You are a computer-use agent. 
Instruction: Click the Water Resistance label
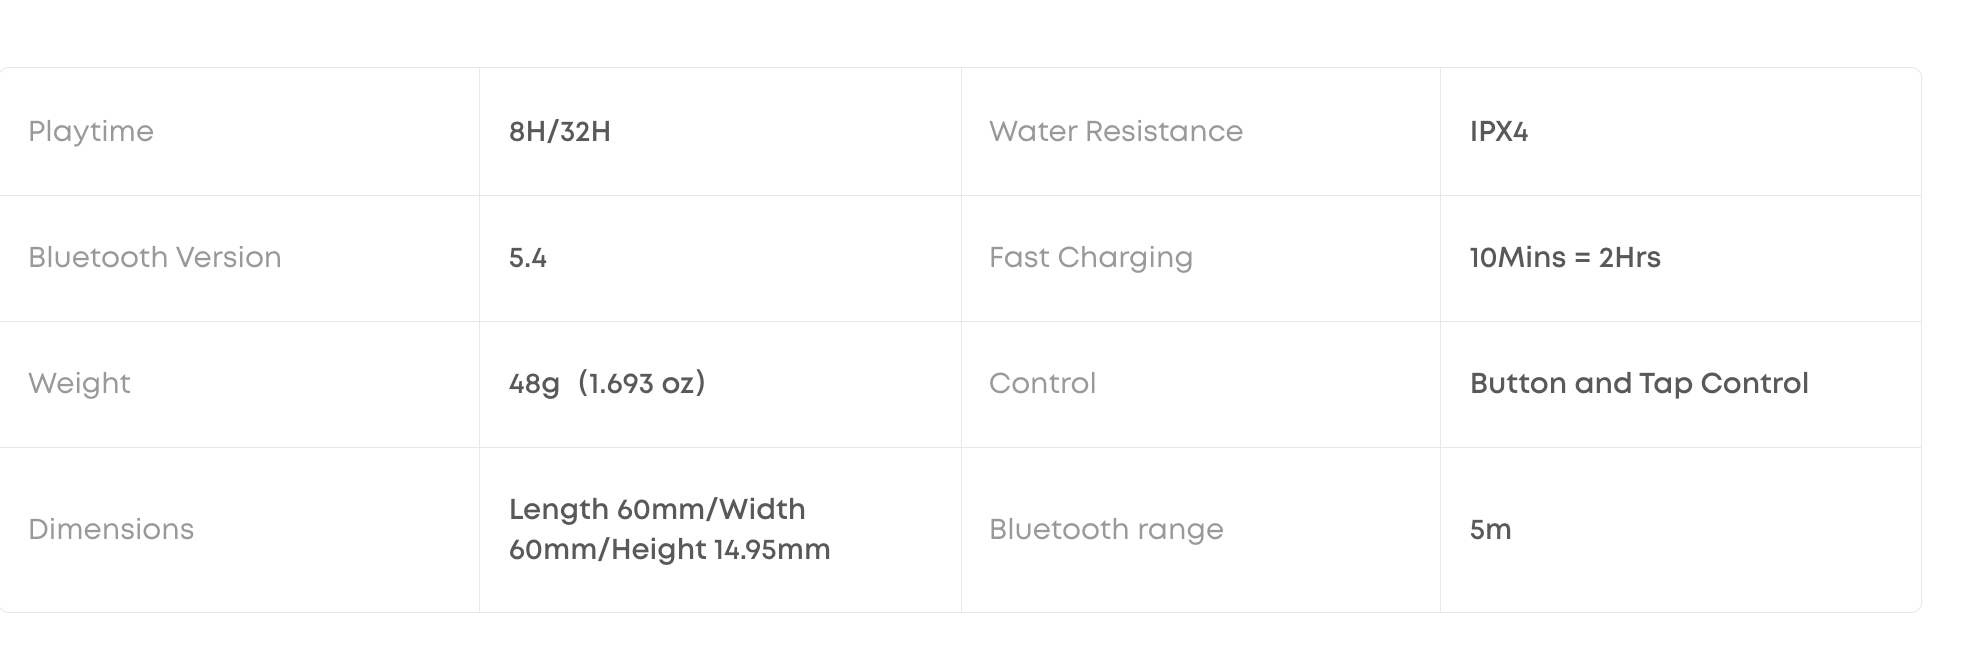(1115, 132)
